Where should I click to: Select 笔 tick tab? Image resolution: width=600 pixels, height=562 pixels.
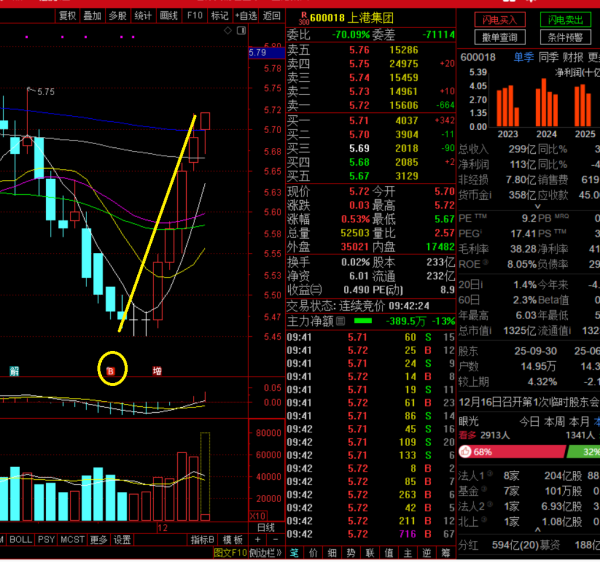(294, 552)
